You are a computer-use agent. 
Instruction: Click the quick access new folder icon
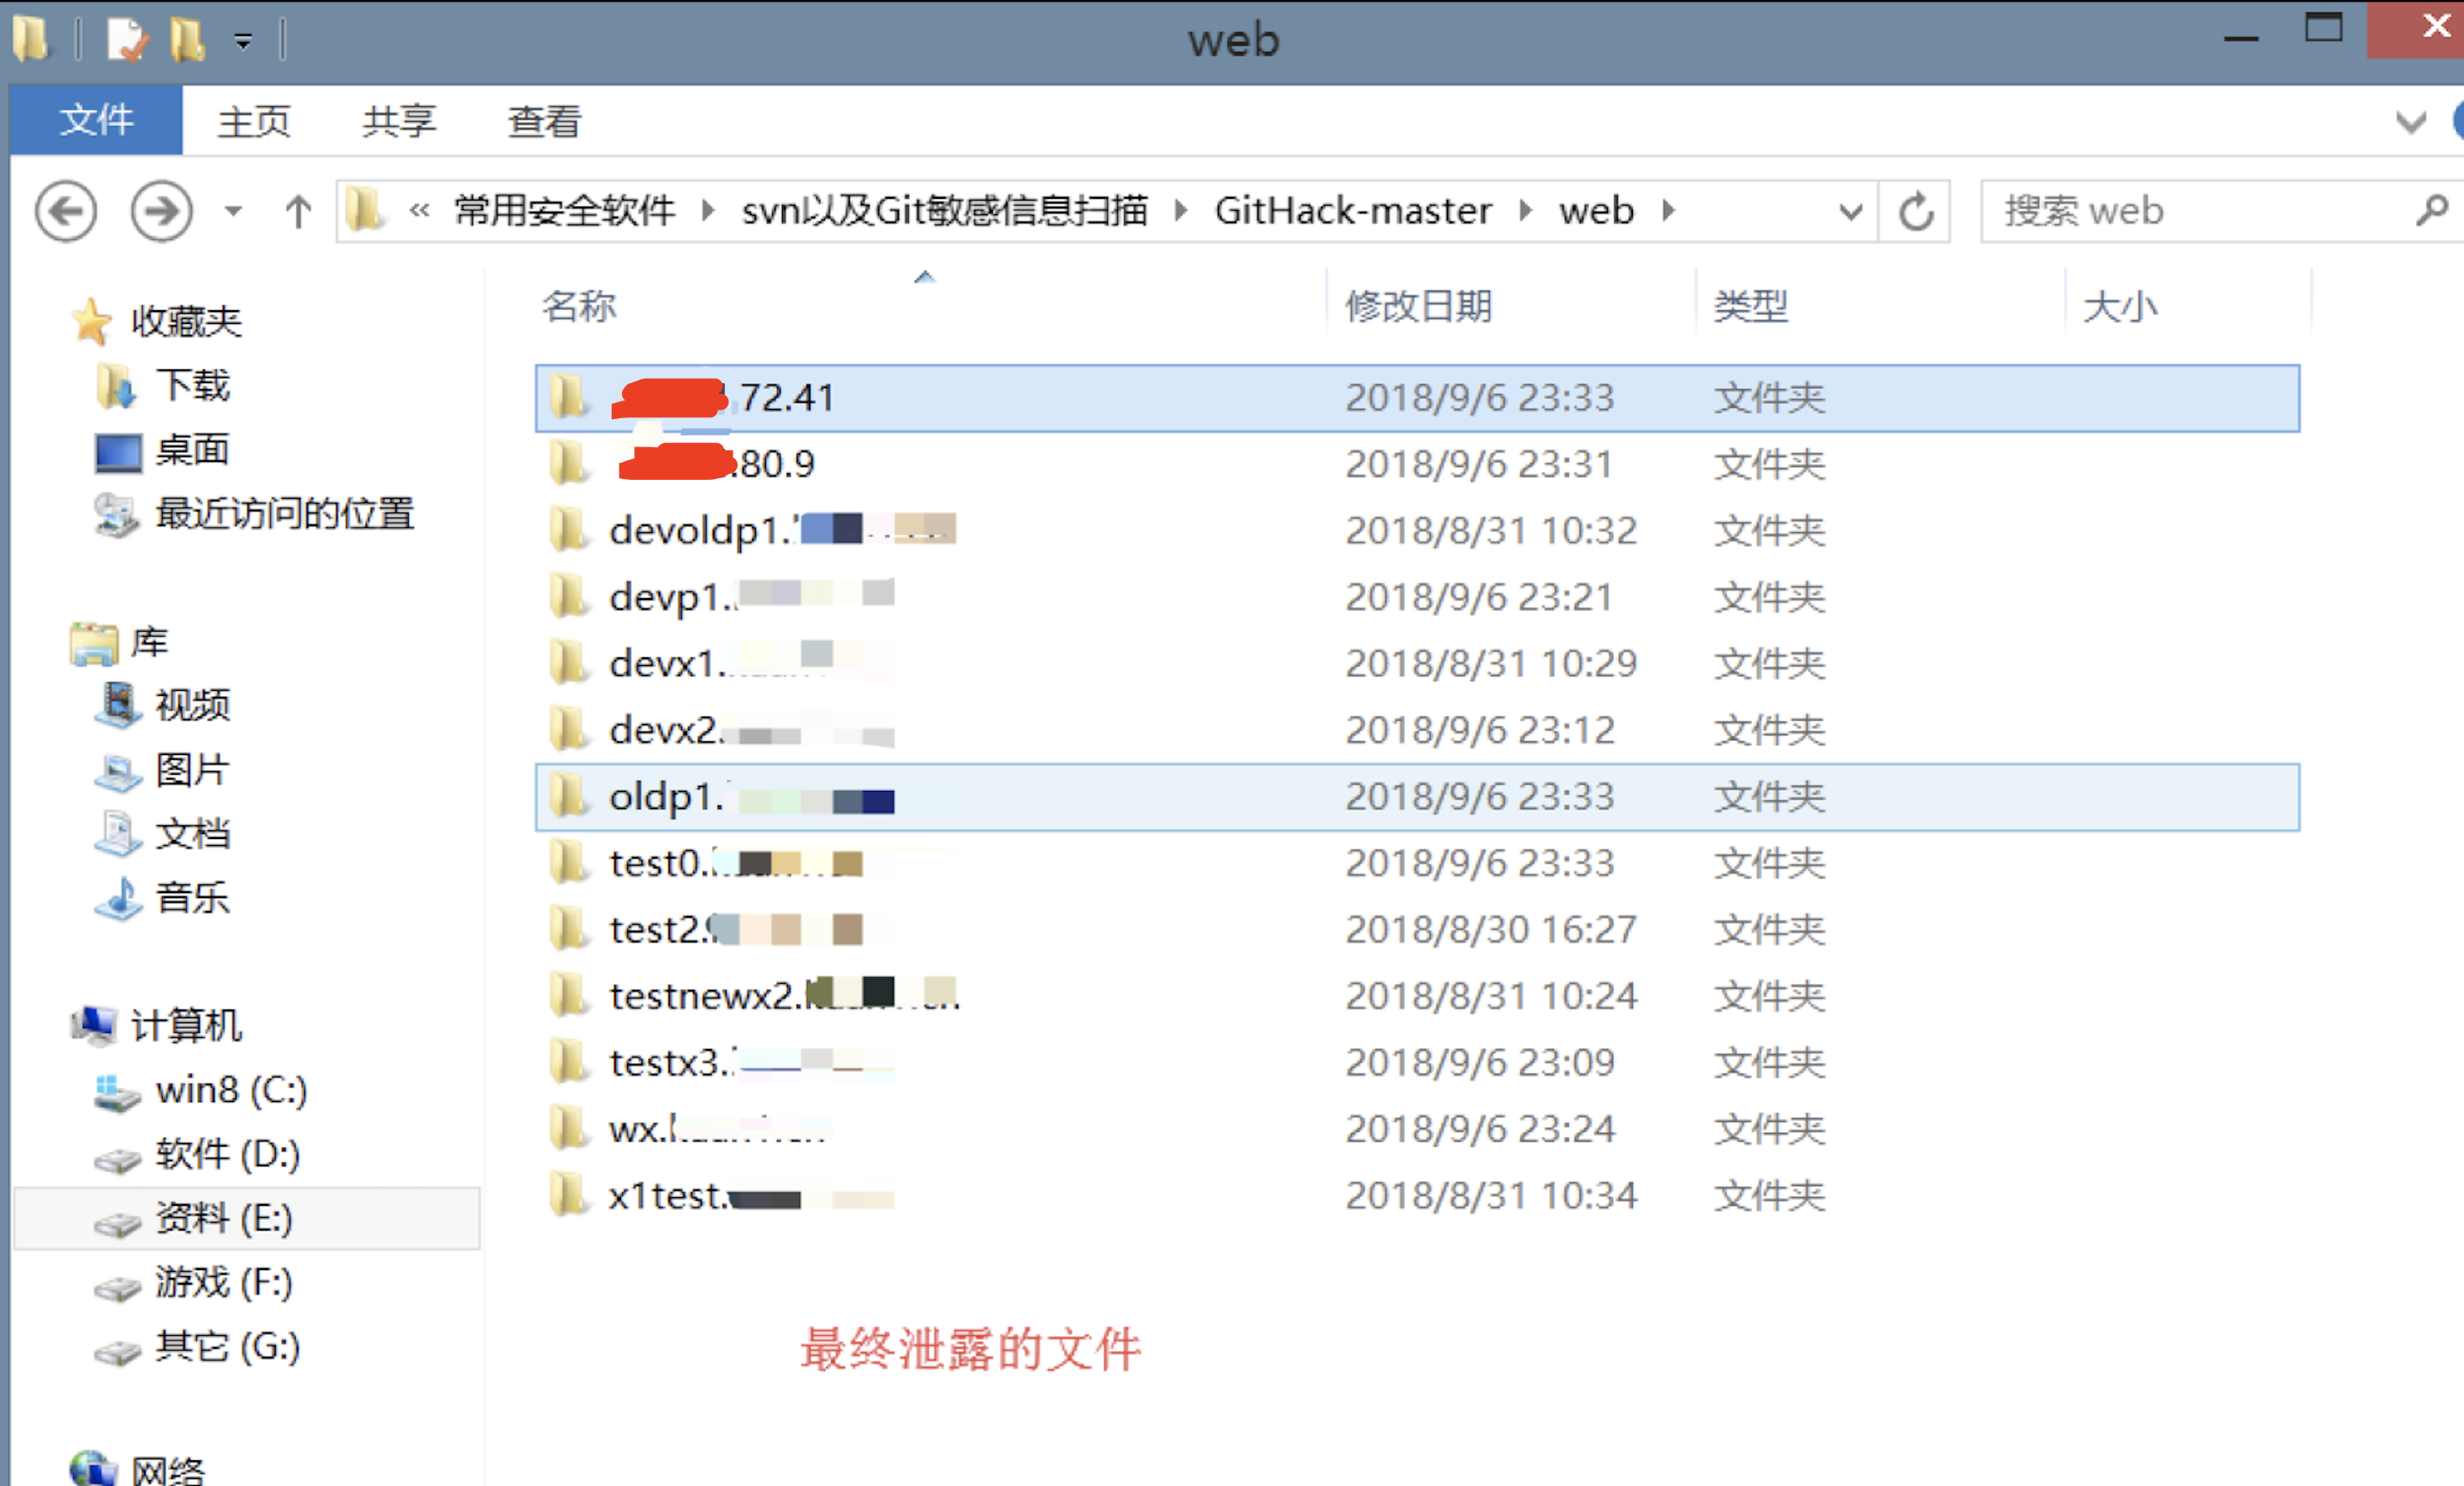pos(187,40)
